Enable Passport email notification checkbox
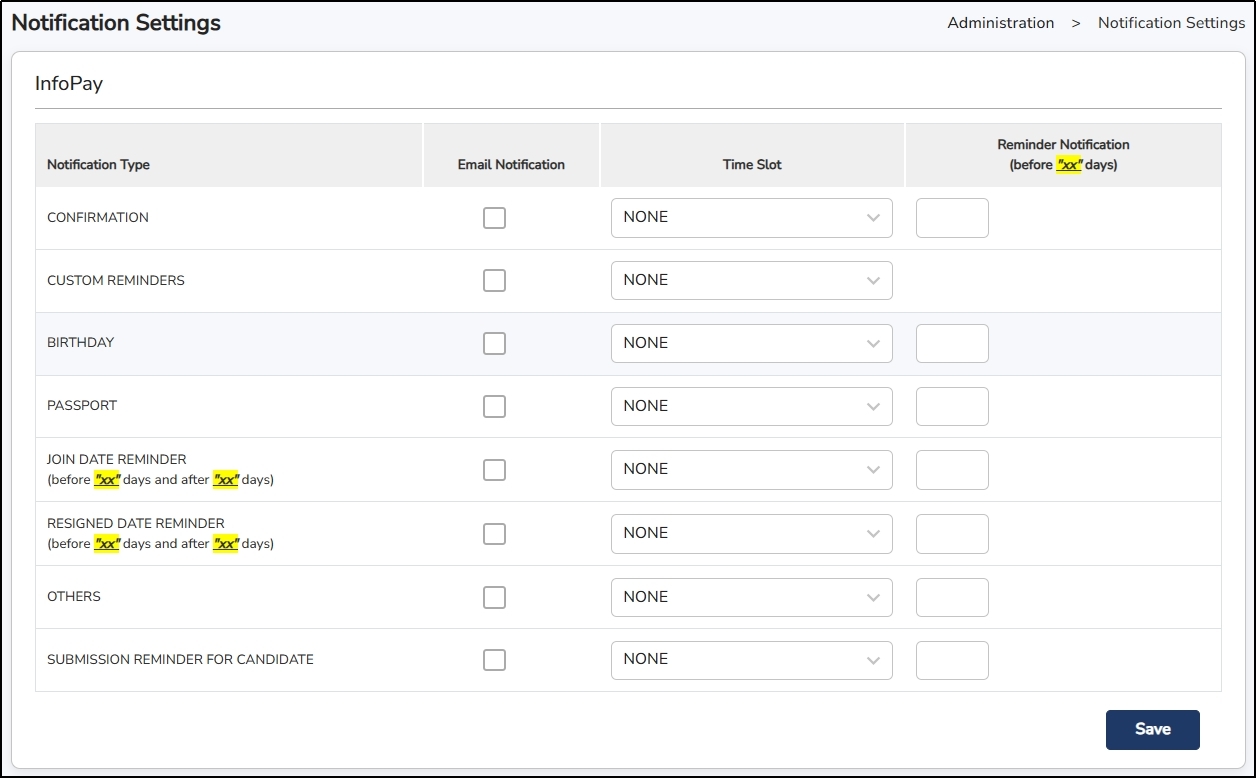The height and width of the screenshot is (778, 1256). (494, 407)
